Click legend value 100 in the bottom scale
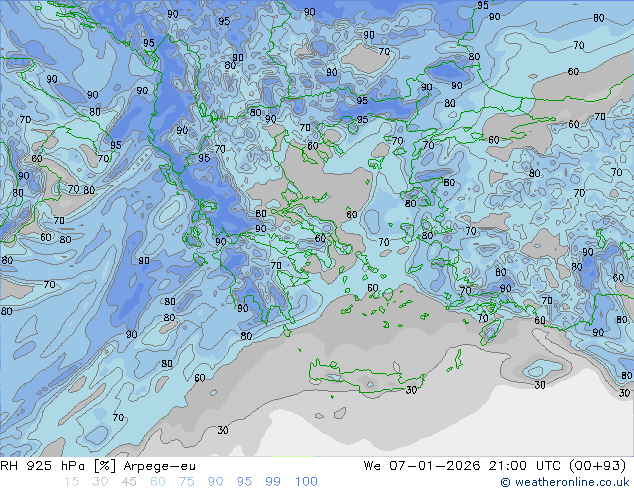 (306, 482)
